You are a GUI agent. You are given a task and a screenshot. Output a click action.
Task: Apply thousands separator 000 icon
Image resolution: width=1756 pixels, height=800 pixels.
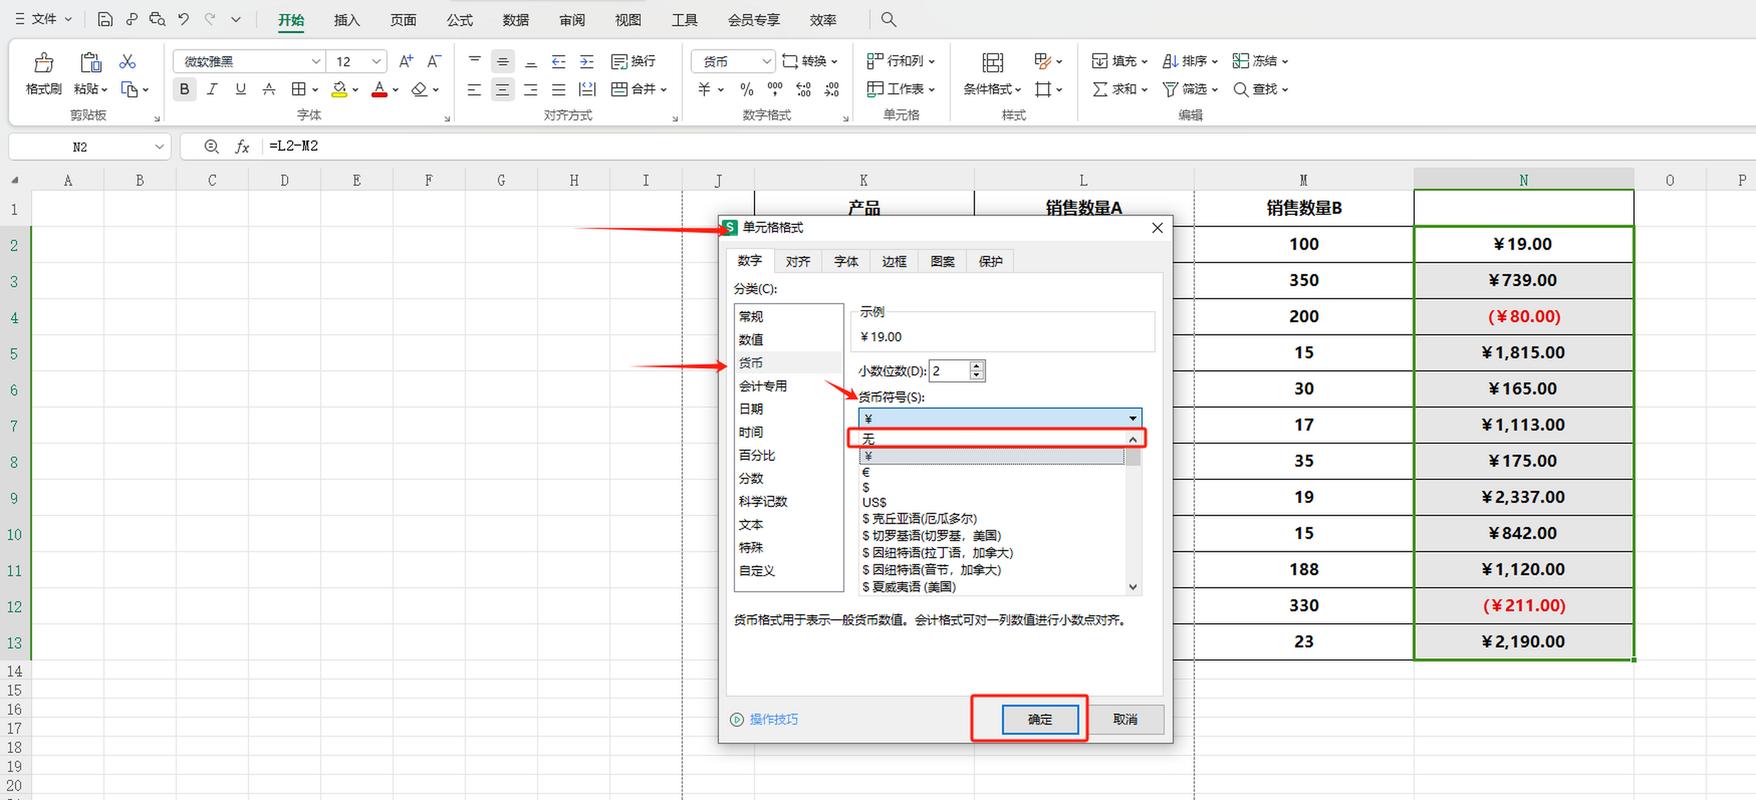click(x=775, y=89)
